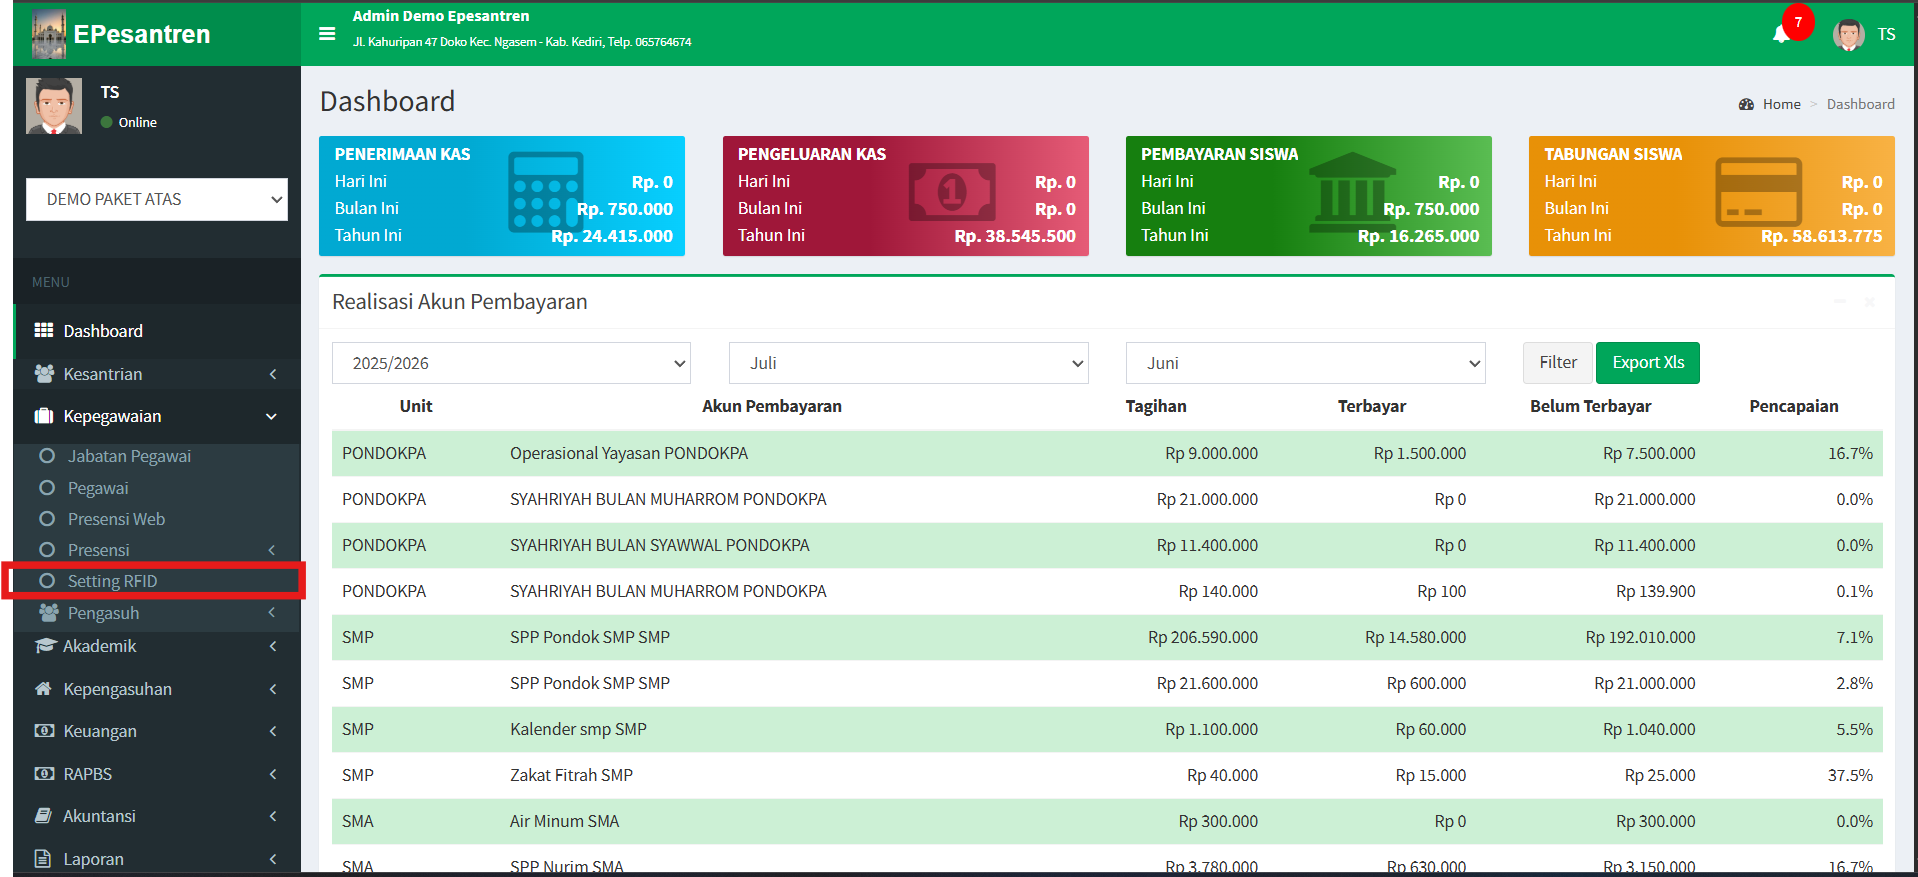1918x877 pixels.
Task: Click the Home breadcrumb link
Action: coord(1780,104)
